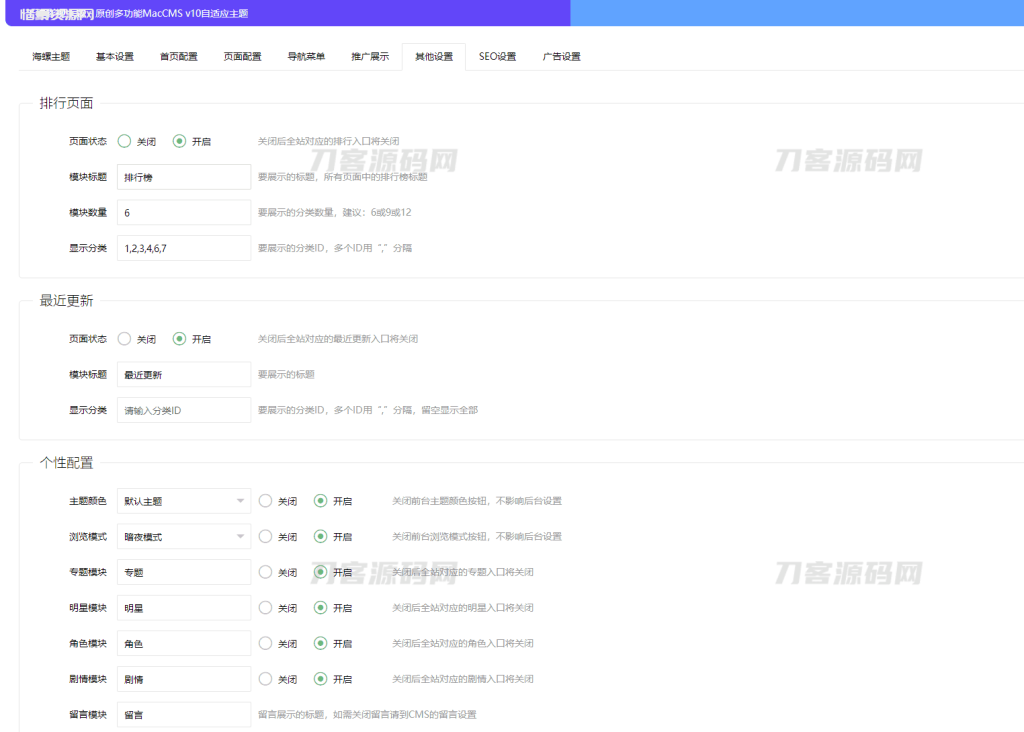Click the 海螺主题 tab
Viewport: 1024px width, 732px height.
click(x=49, y=57)
